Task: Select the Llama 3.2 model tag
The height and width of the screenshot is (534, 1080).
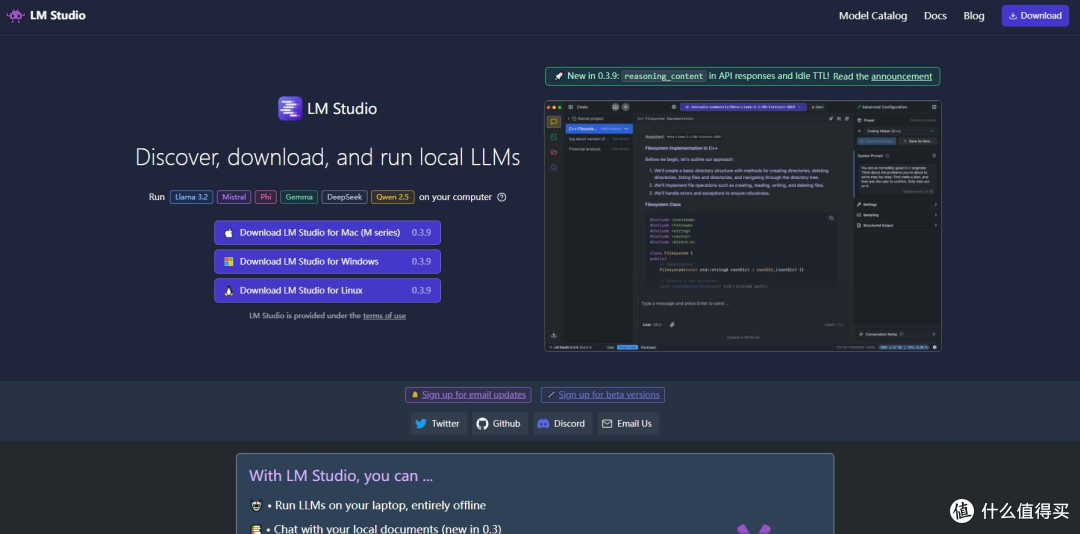Action: coord(191,197)
